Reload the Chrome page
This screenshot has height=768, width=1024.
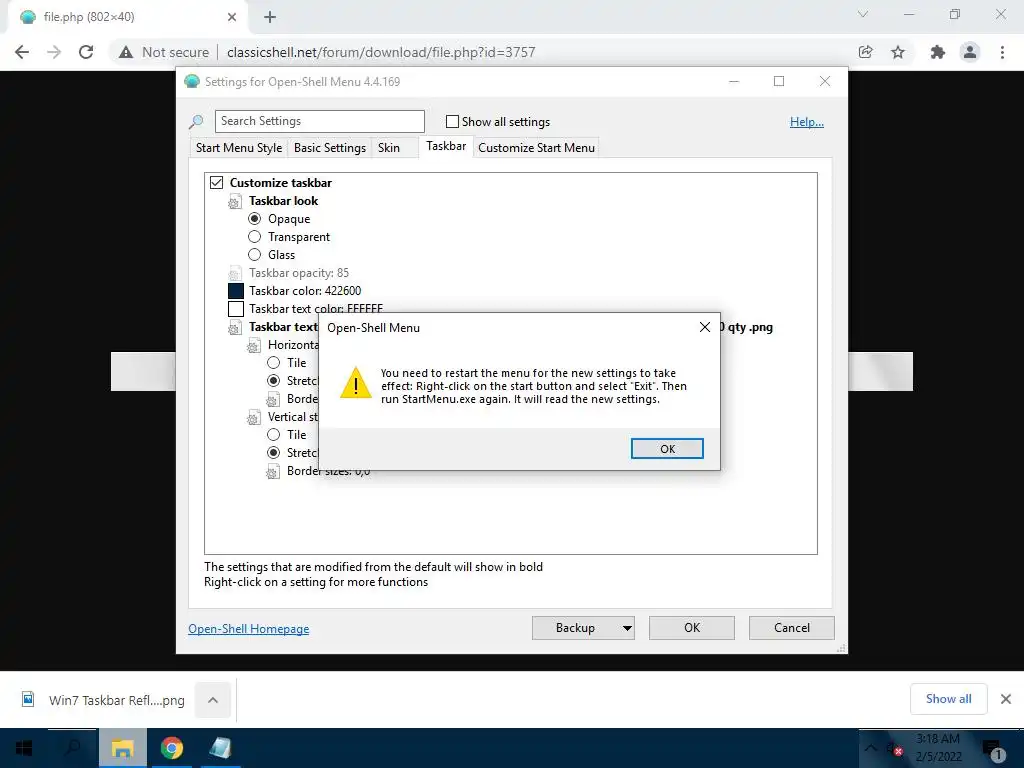click(x=86, y=52)
